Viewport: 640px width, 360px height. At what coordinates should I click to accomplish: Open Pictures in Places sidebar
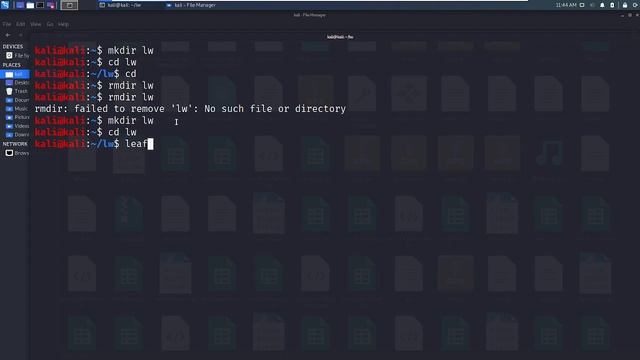tap(16, 118)
